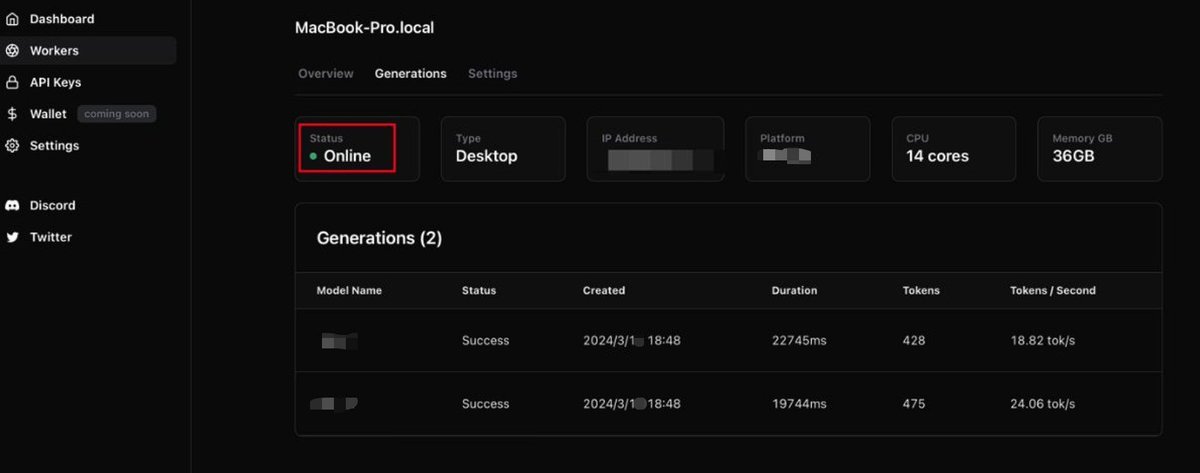Click the Workers sidebar icon
1200x473 pixels.
pyautogui.click(x=13, y=51)
